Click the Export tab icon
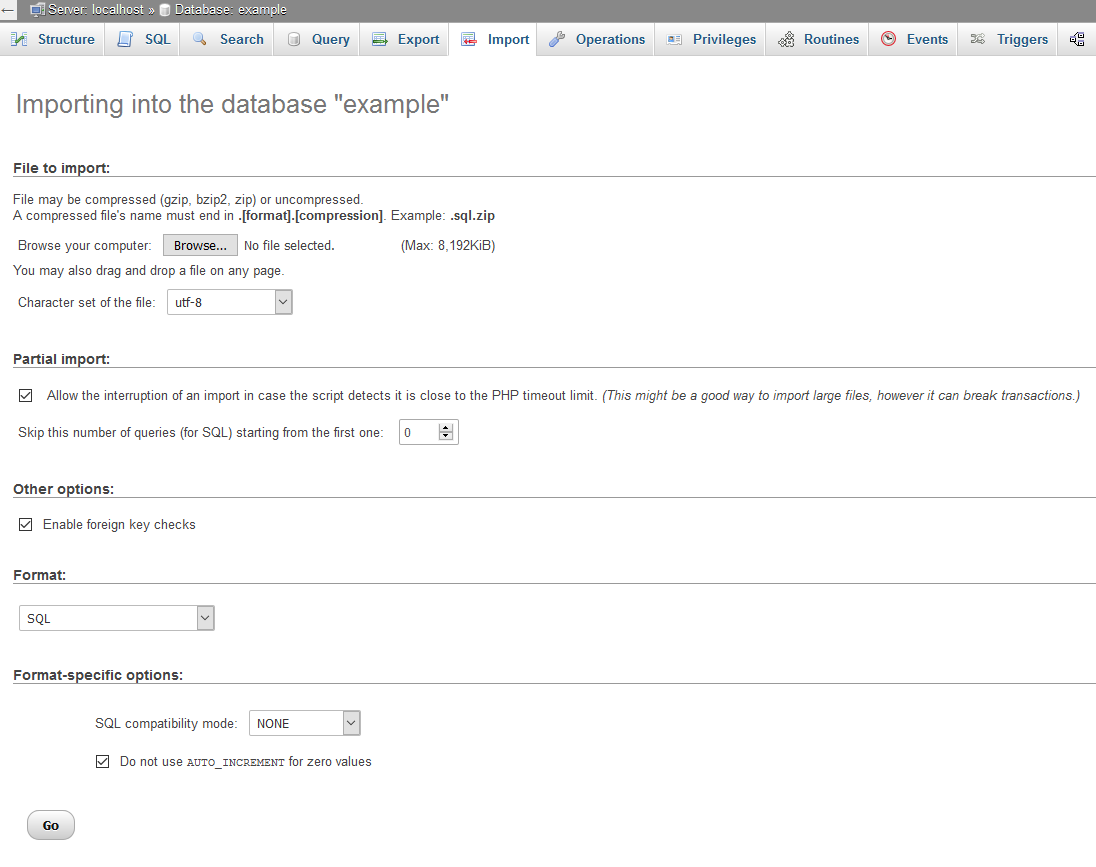The image size is (1096, 867). tap(380, 39)
